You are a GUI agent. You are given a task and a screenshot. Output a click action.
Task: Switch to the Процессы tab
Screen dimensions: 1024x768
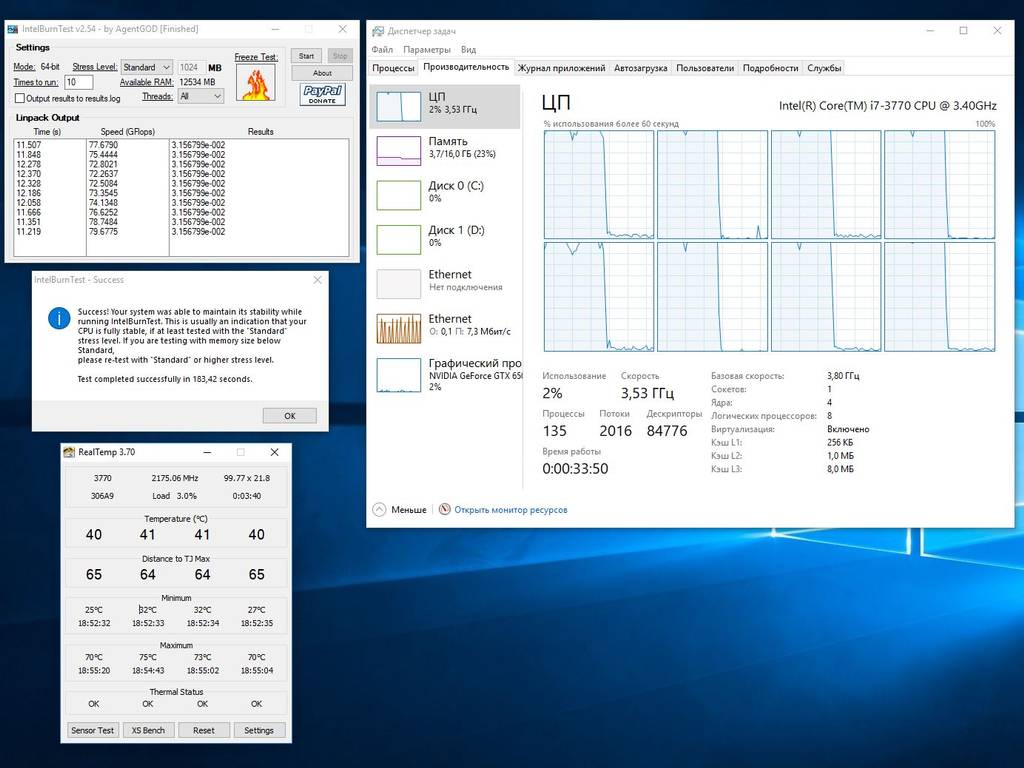(393, 68)
